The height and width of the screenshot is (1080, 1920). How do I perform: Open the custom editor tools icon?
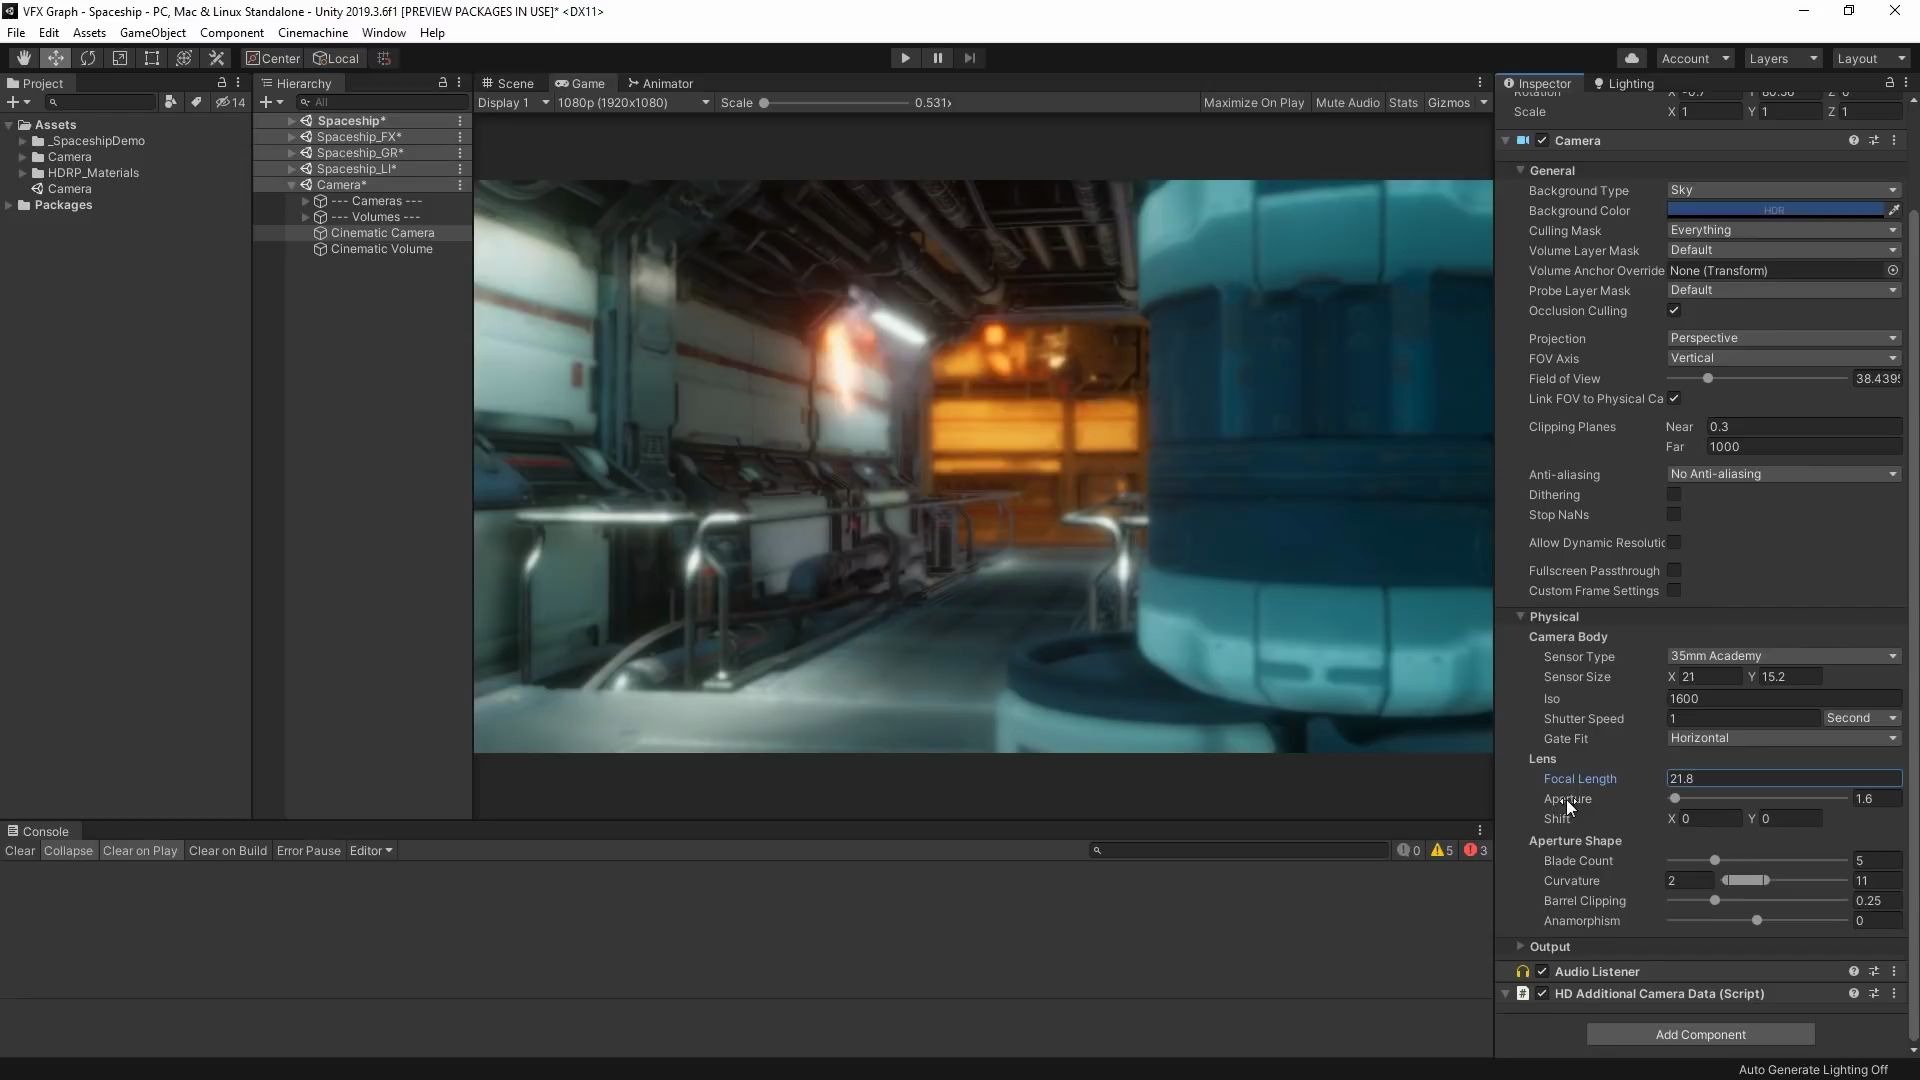coord(217,58)
